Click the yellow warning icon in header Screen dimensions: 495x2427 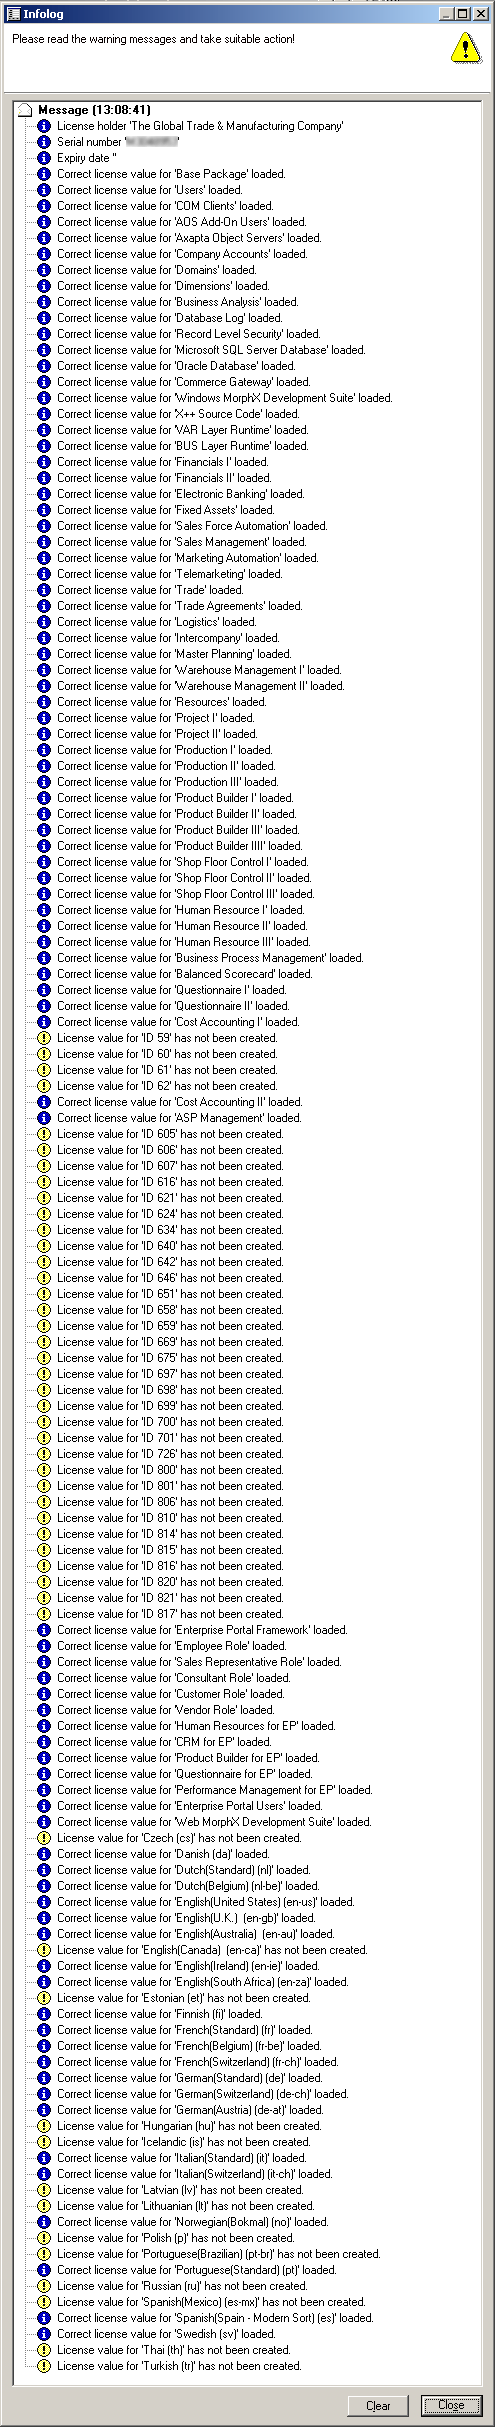[x=465, y=47]
